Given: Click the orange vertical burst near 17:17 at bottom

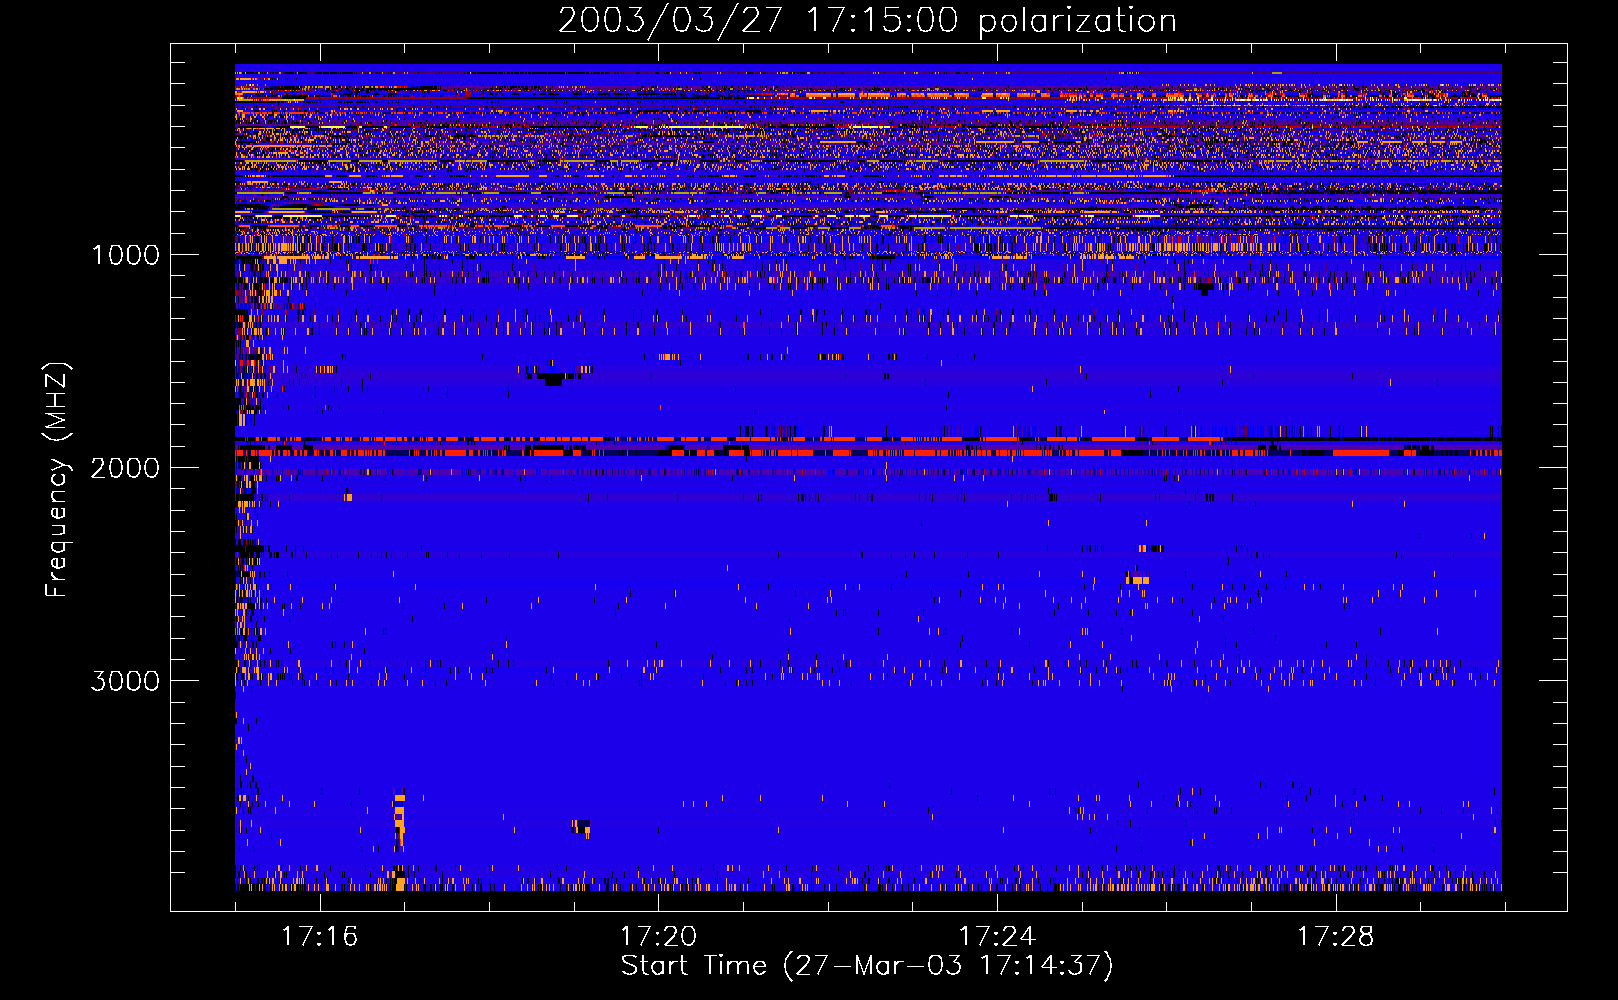Looking at the screenshot, I should click(x=400, y=822).
